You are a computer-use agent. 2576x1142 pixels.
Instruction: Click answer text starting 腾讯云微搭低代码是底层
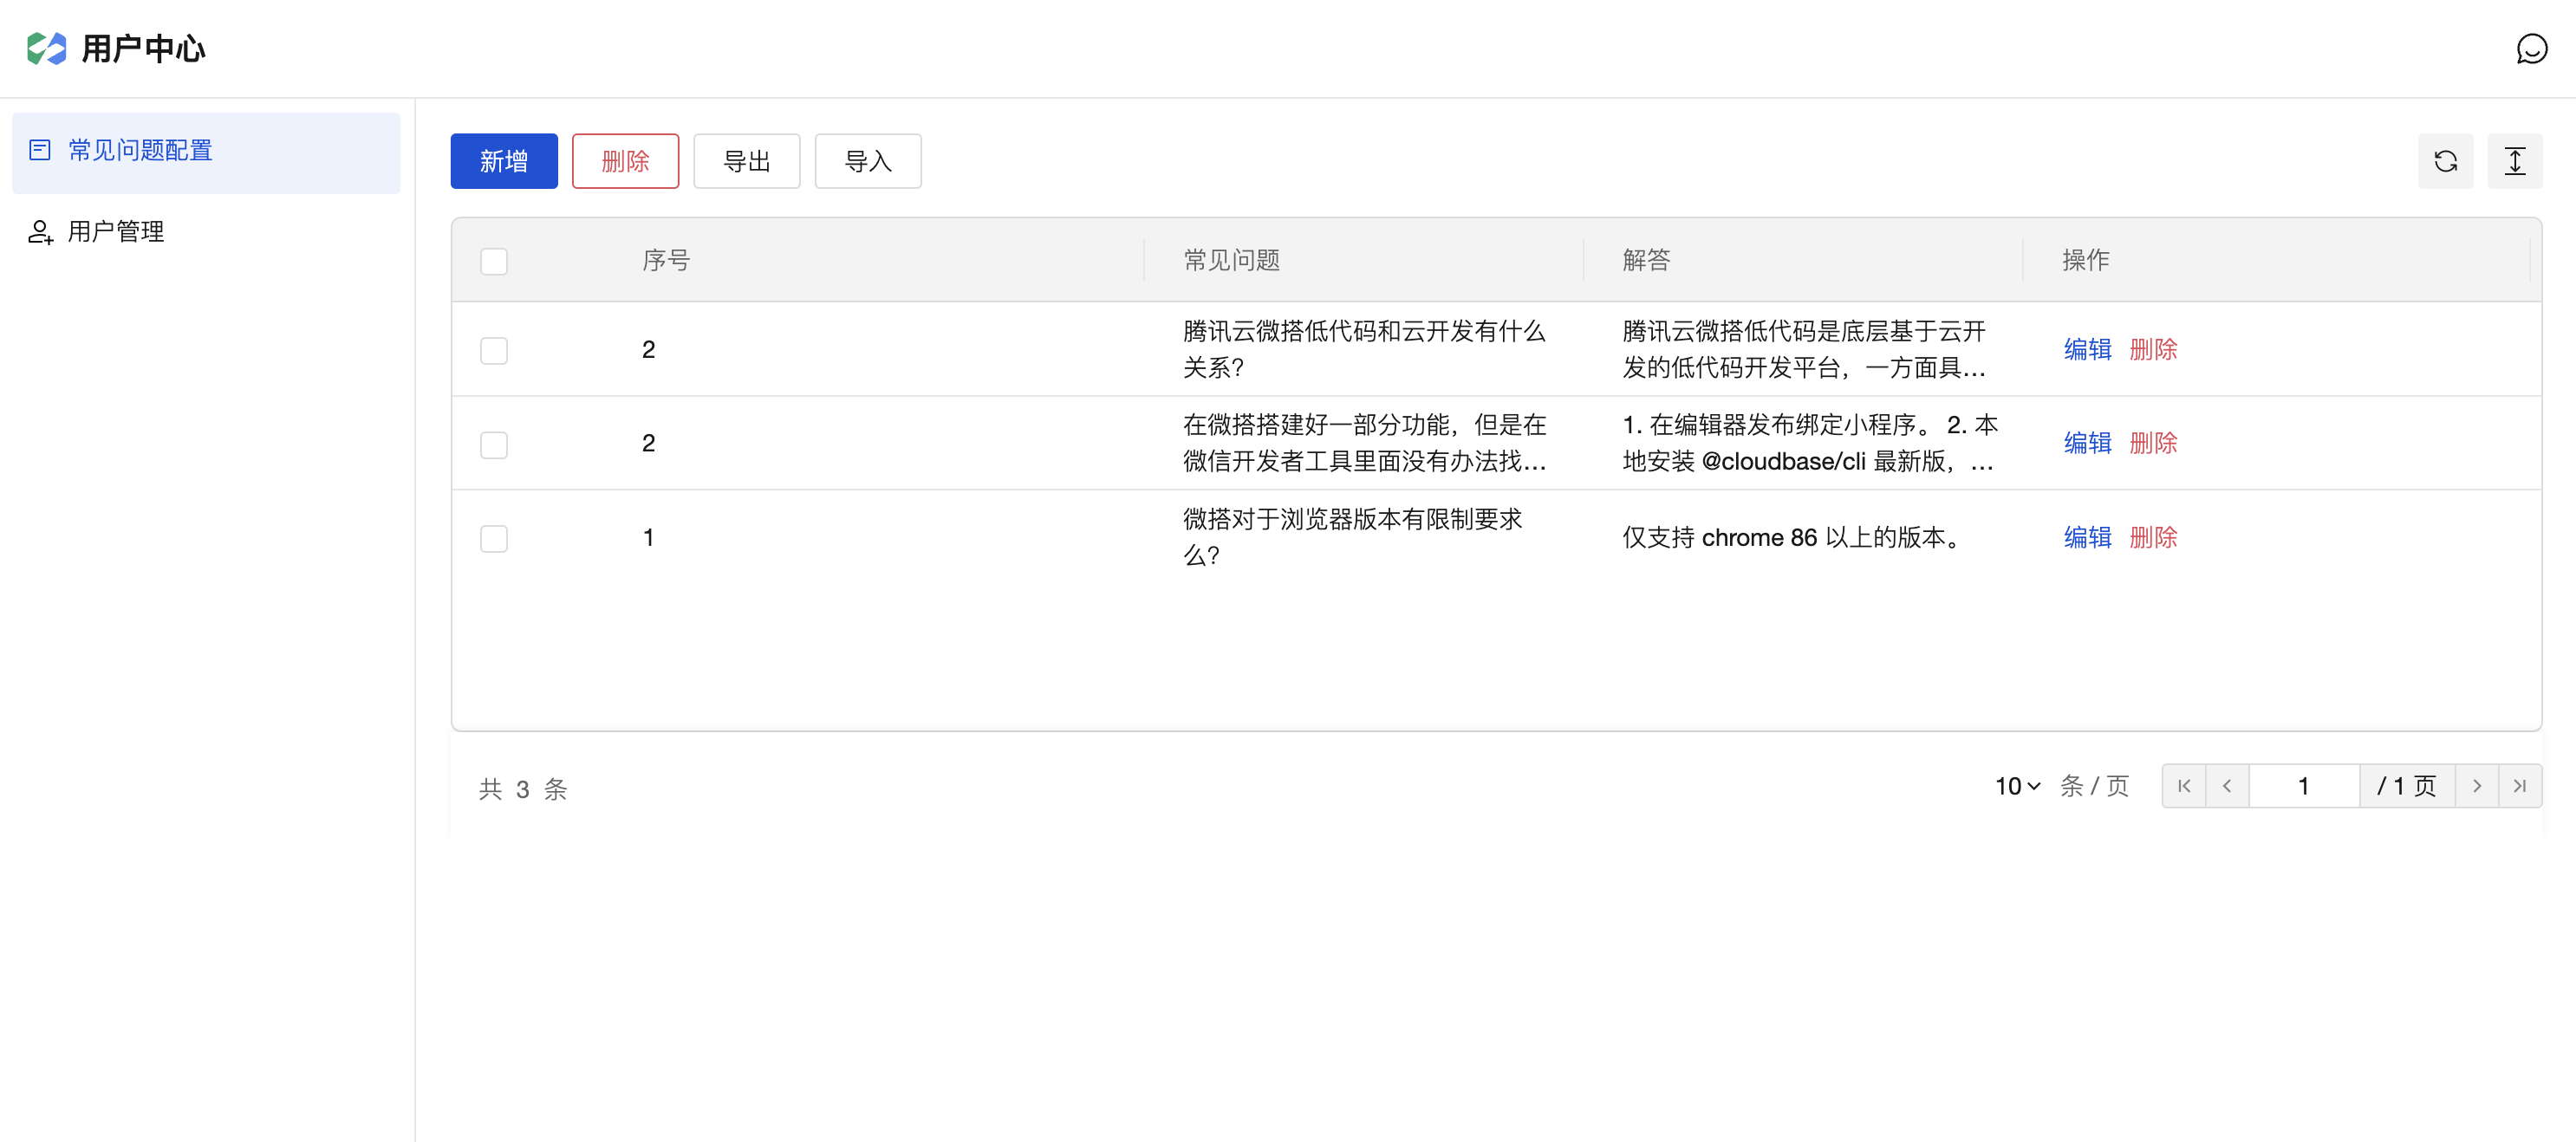pyautogui.click(x=1804, y=349)
